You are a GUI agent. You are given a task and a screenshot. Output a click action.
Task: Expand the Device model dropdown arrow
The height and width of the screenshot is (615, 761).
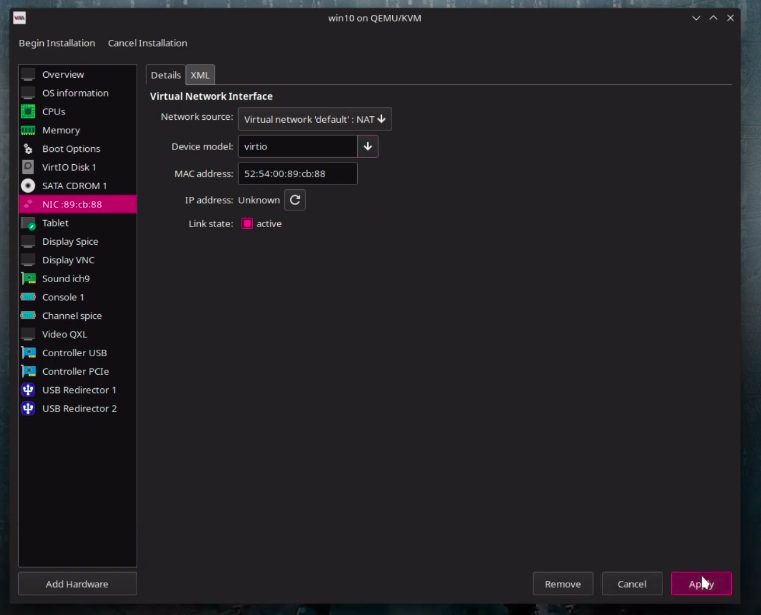tap(367, 147)
